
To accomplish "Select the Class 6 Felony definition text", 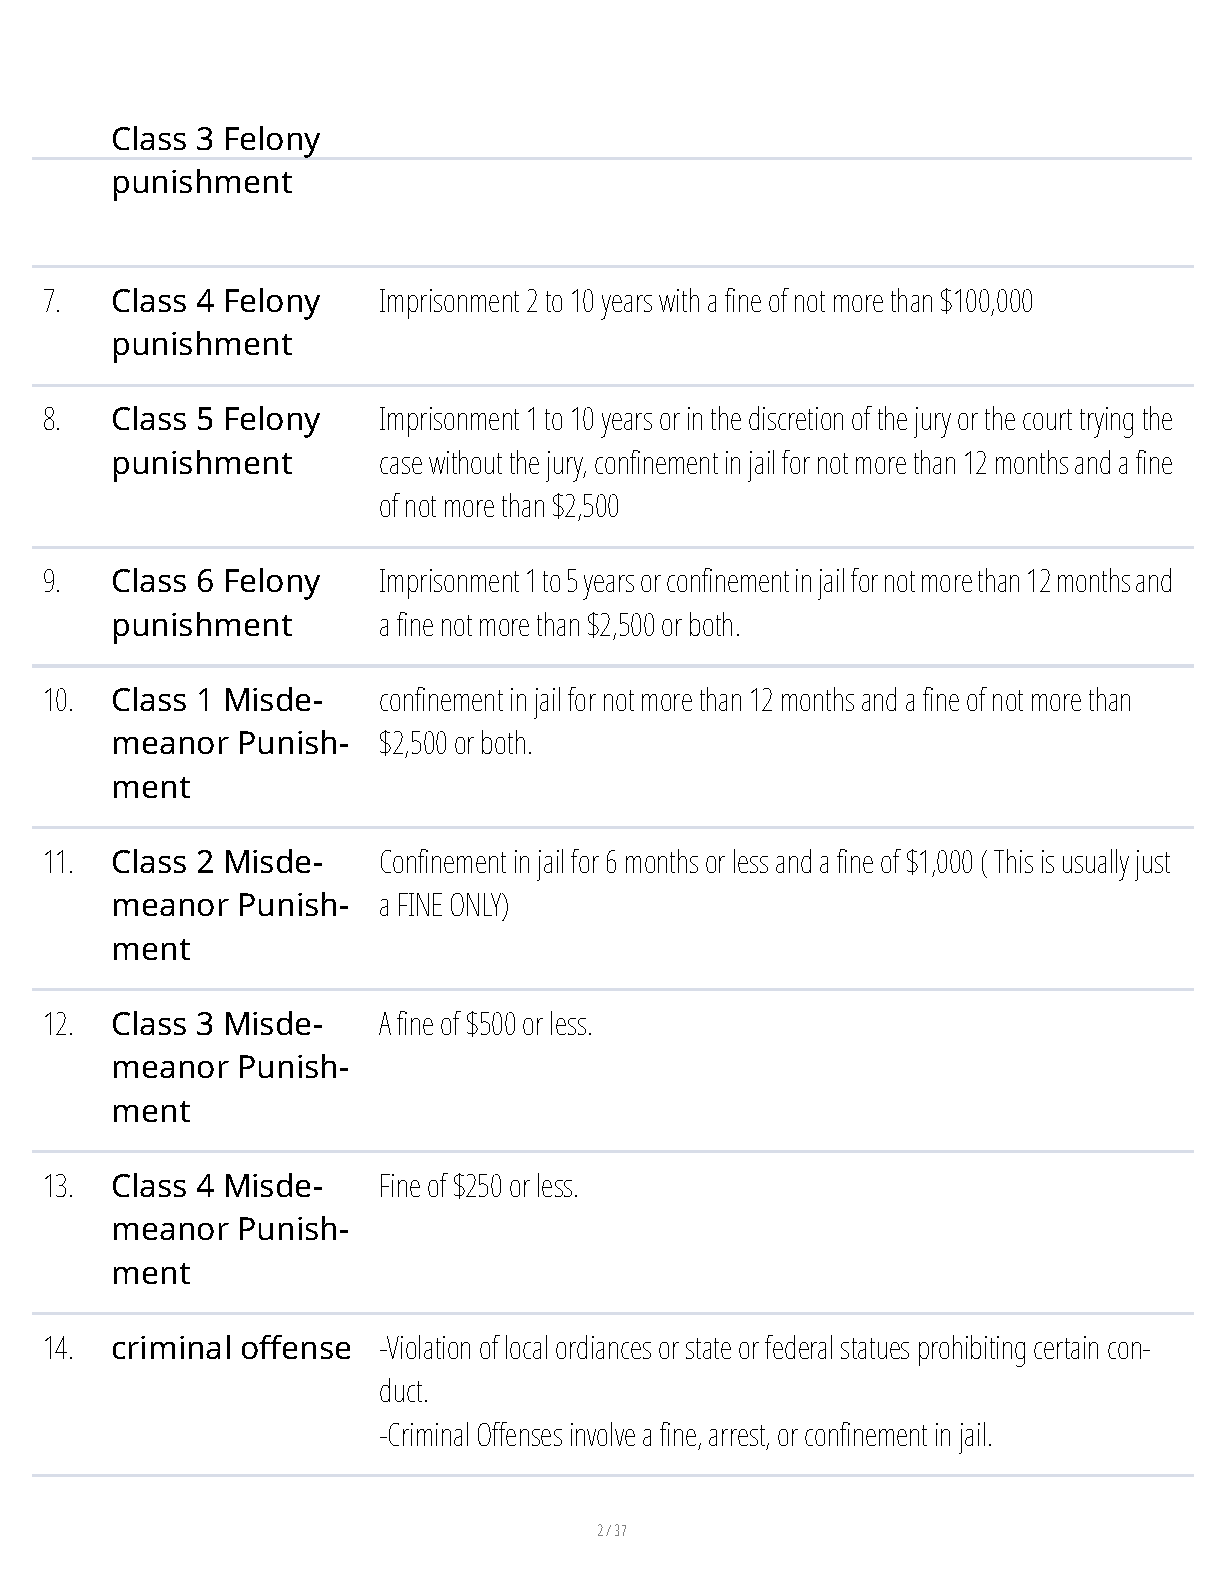I will click(775, 603).
